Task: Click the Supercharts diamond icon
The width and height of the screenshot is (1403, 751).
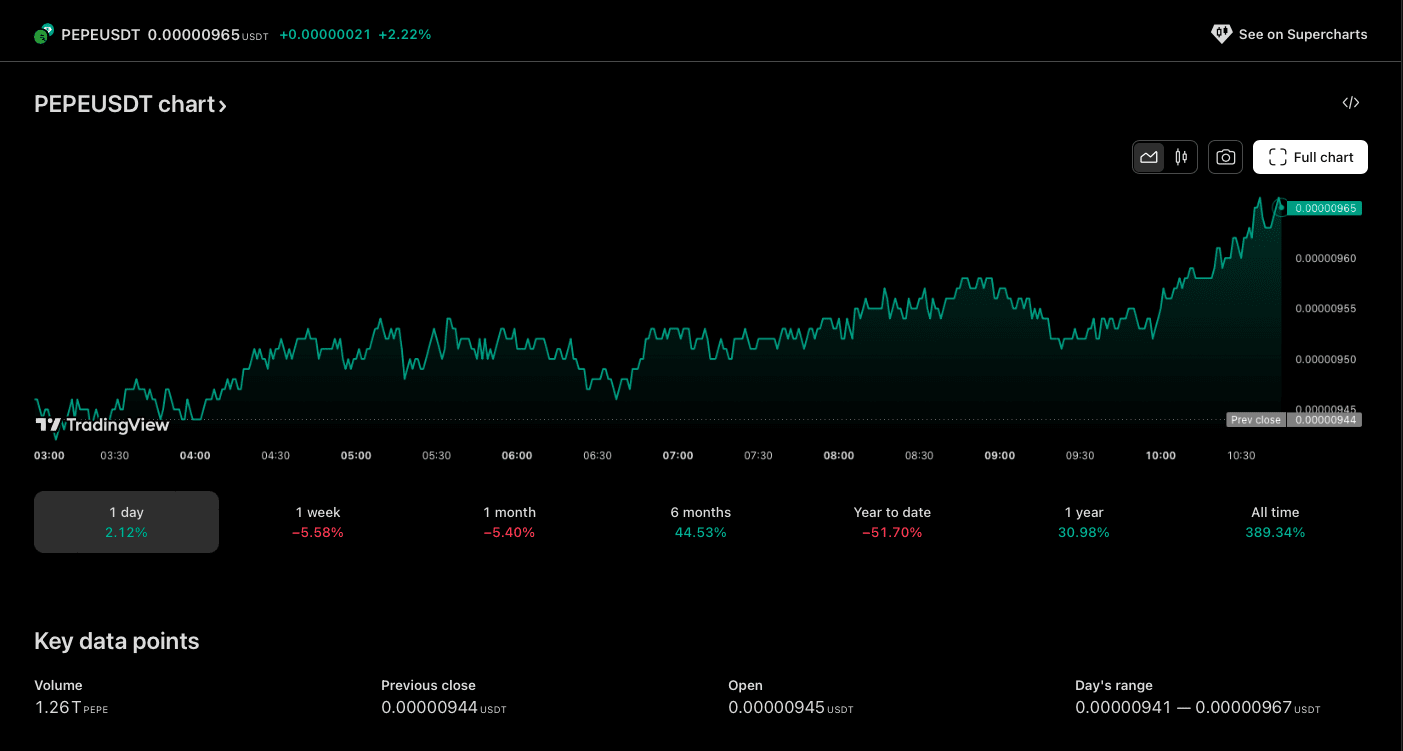Action: click(x=1221, y=34)
